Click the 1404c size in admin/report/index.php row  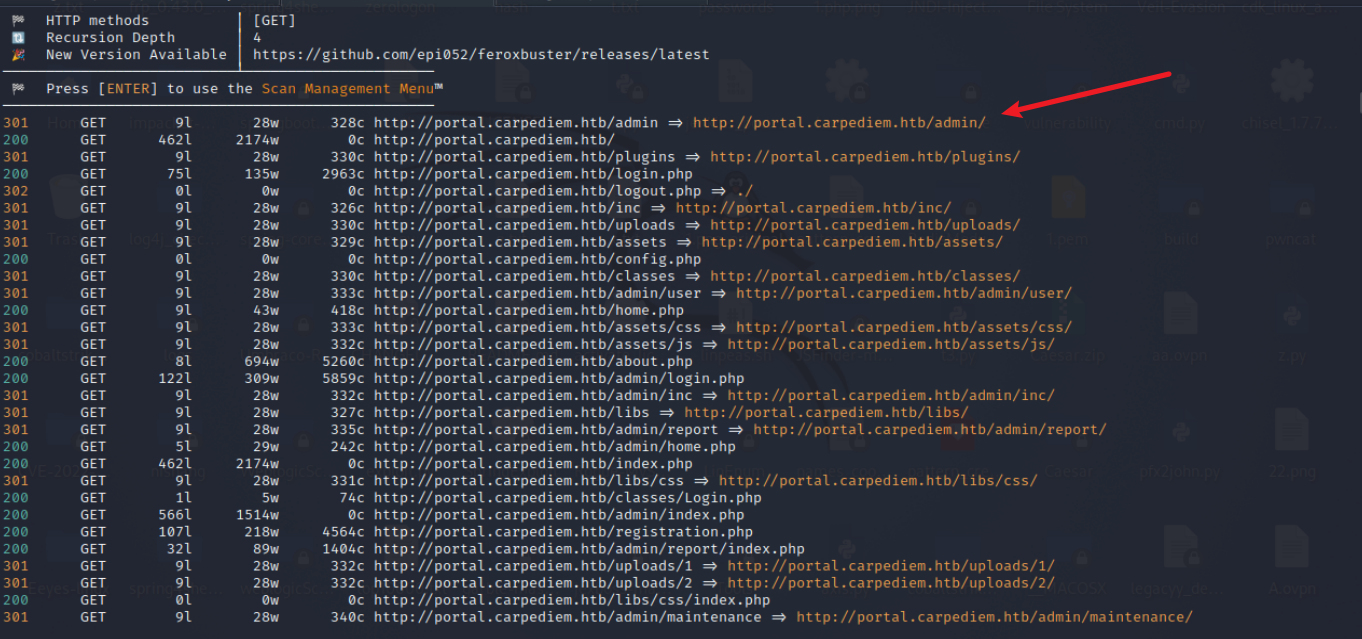tap(343, 547)
